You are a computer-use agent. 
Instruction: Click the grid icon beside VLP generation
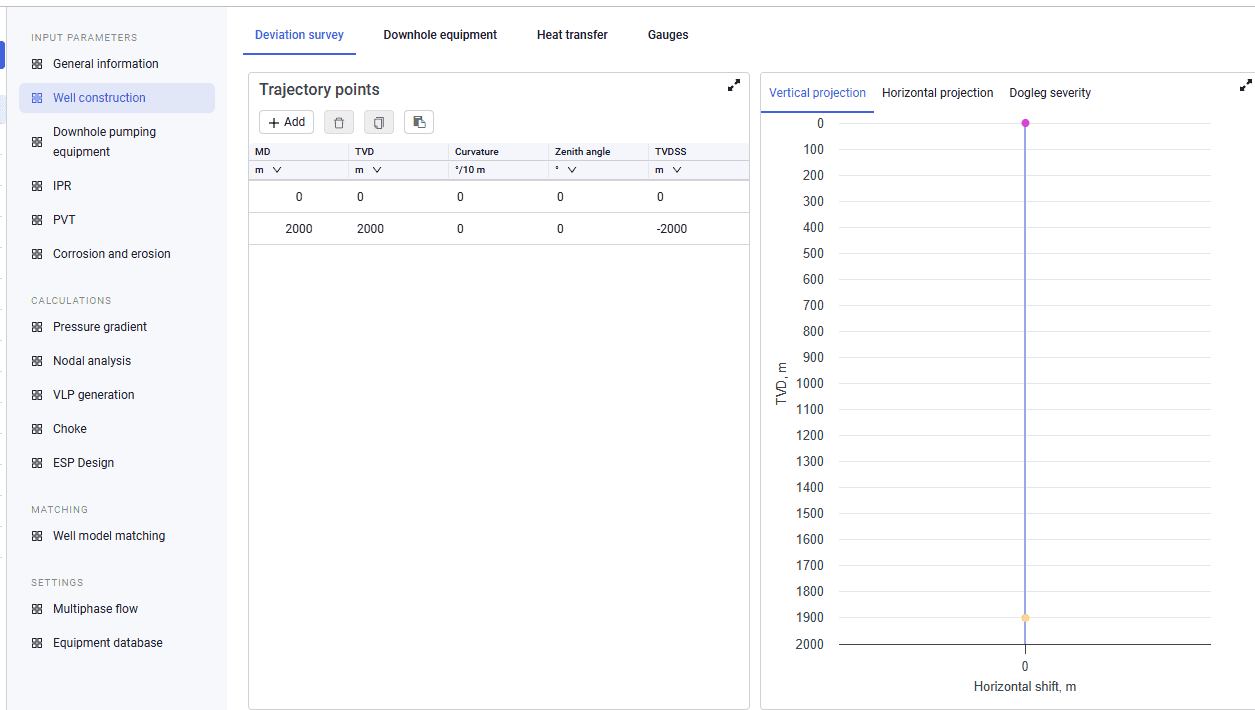tap(37, 395)
